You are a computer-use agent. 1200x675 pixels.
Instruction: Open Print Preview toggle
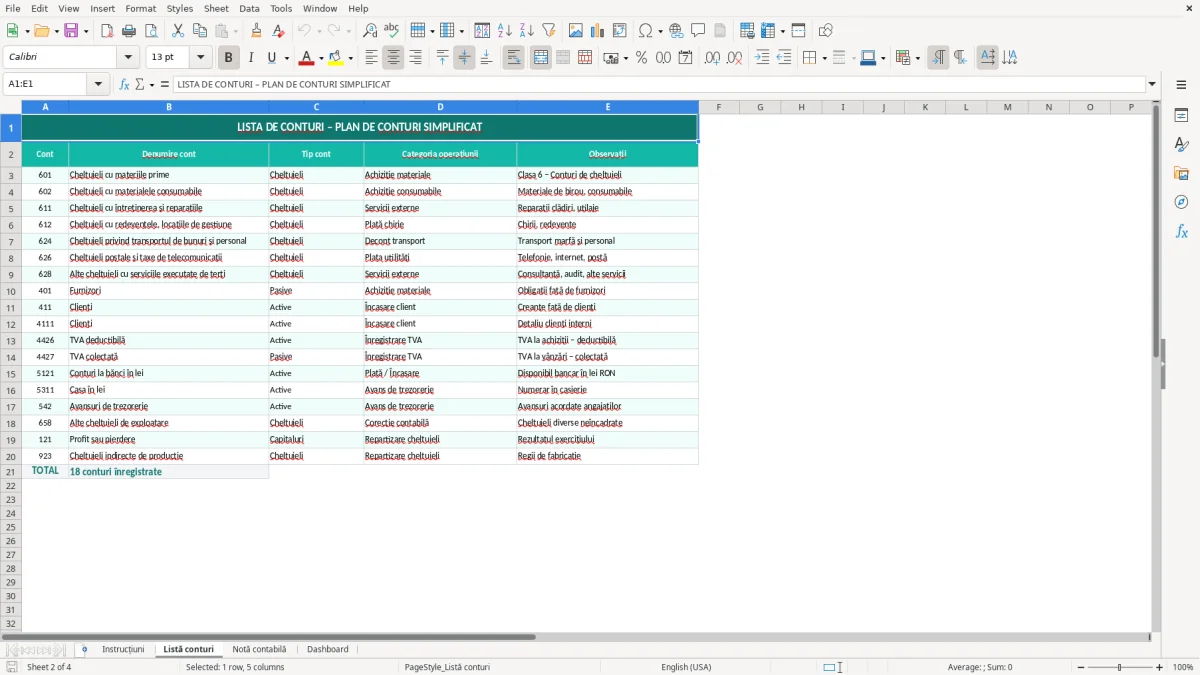click(151, 31)
